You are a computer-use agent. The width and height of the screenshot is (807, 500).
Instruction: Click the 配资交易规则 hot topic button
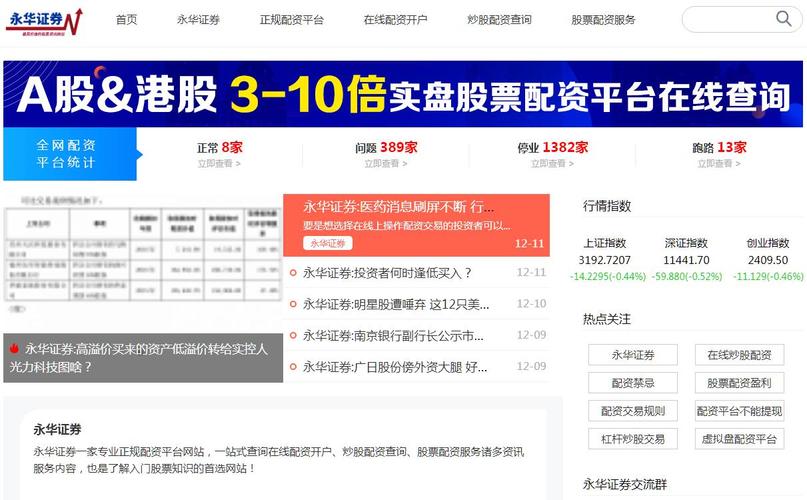click(x=633, y=411)
